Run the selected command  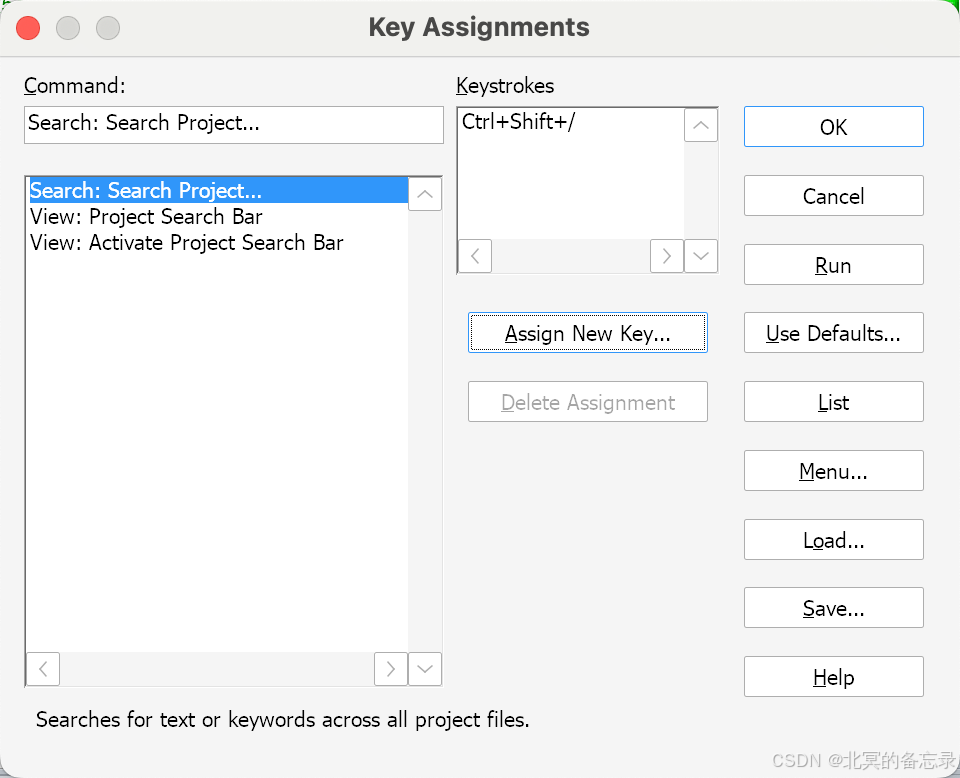[x=833, y=265]
